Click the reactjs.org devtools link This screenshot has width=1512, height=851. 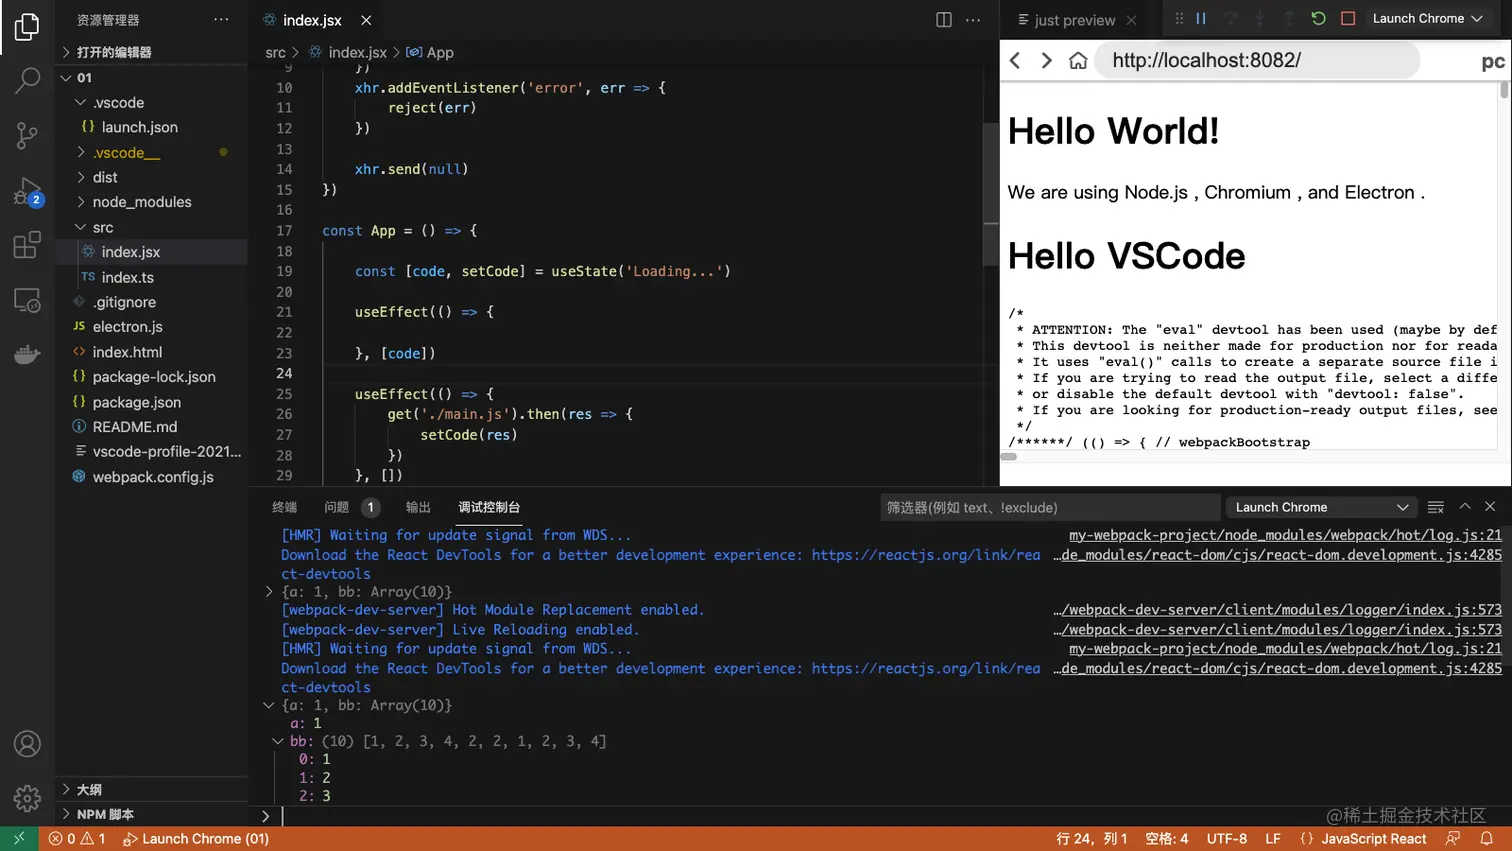(x=926, y=555)
